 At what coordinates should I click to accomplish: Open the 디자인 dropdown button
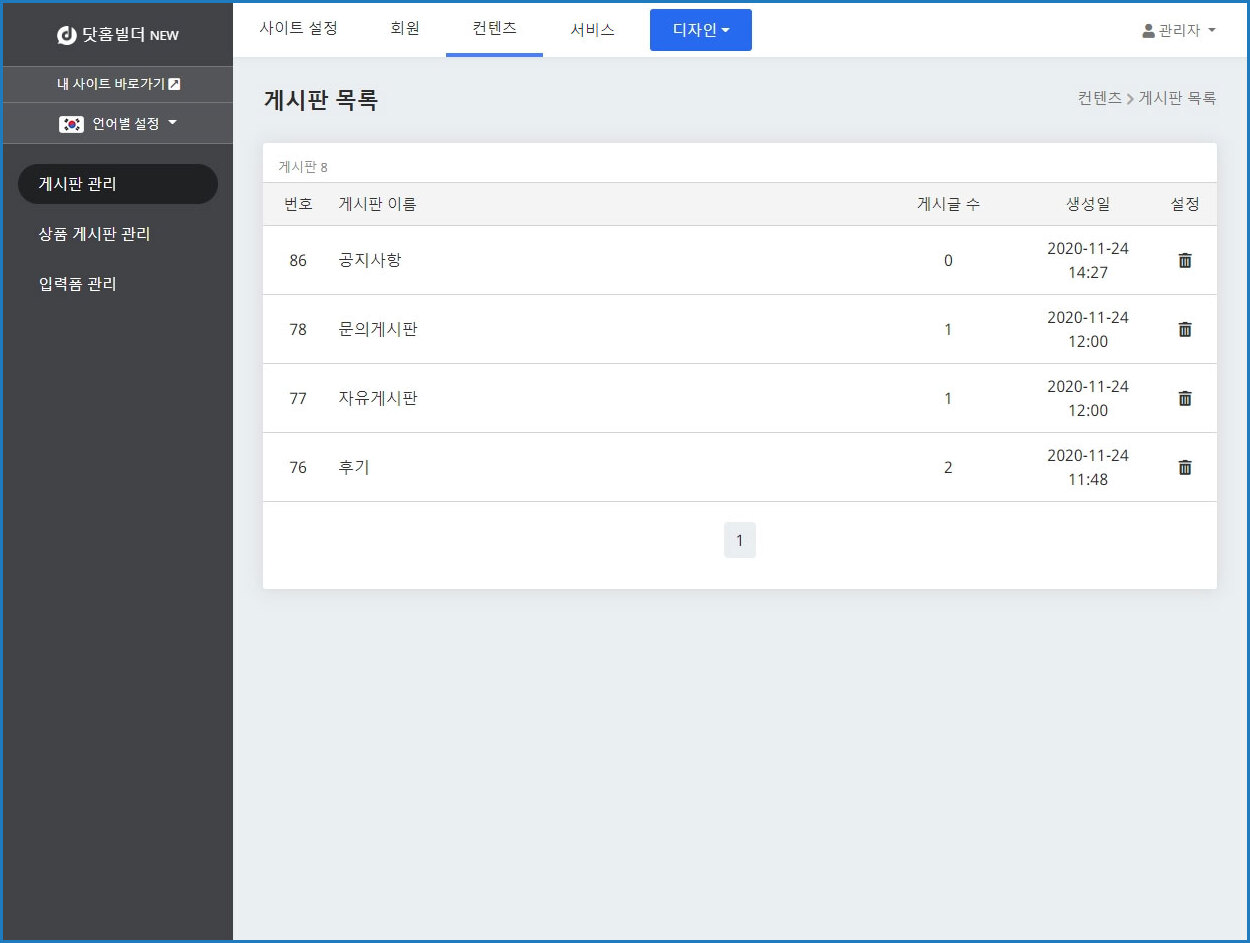click(x=700, y=30)
